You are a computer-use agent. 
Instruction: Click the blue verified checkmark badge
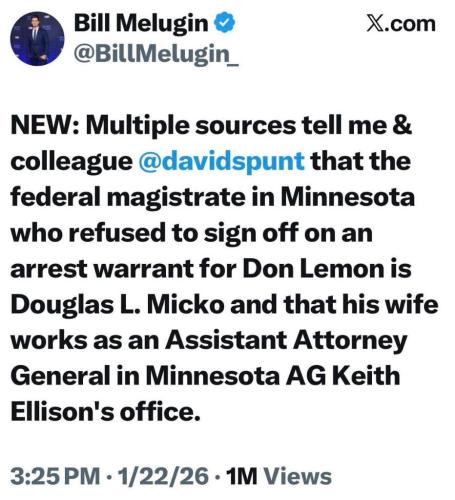coord(224,23)
